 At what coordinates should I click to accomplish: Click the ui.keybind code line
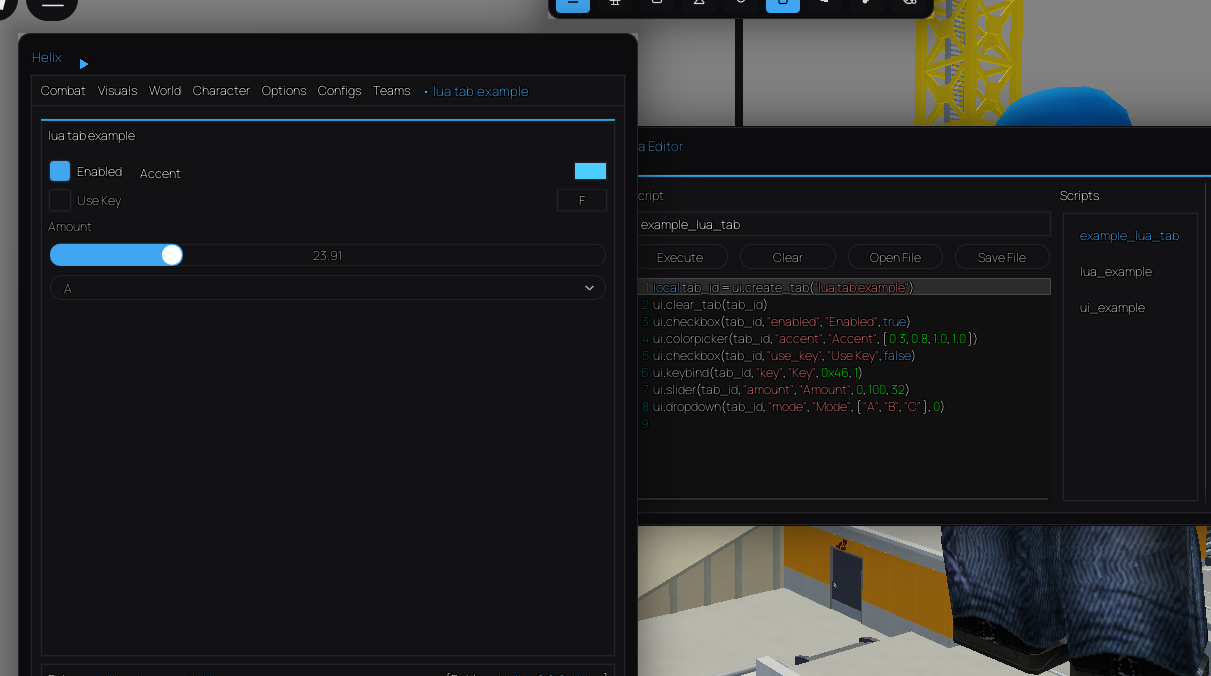pos(757,372)
